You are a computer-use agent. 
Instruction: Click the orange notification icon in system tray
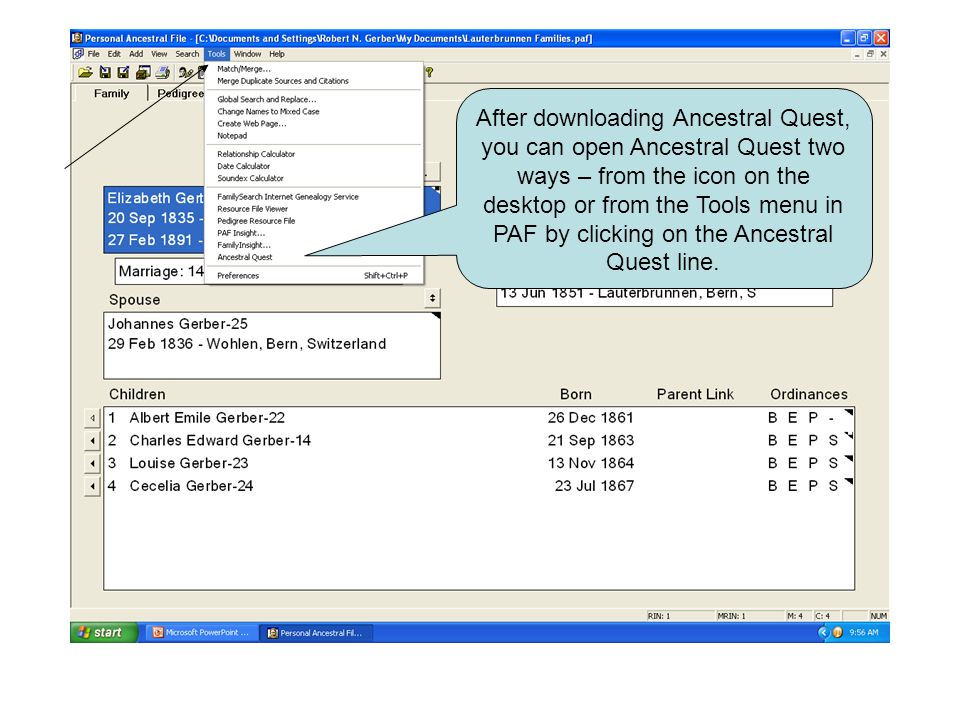coord(837,632)
